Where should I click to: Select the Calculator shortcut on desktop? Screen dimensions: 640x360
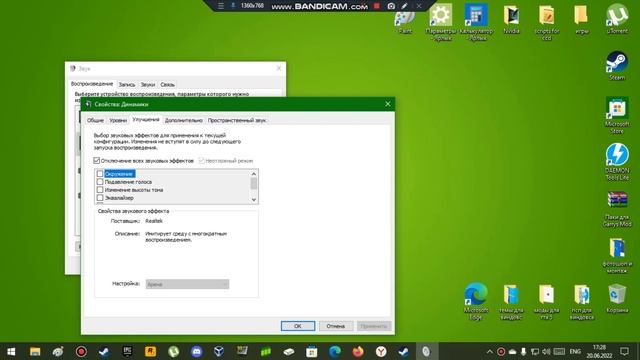(x=476, y=21)
